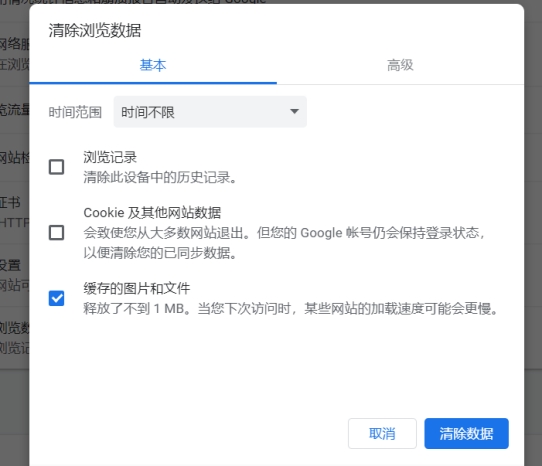
Task: Click the 释放了不到 1 MB description
Action: pyautogui.click(x=290, y=308)
